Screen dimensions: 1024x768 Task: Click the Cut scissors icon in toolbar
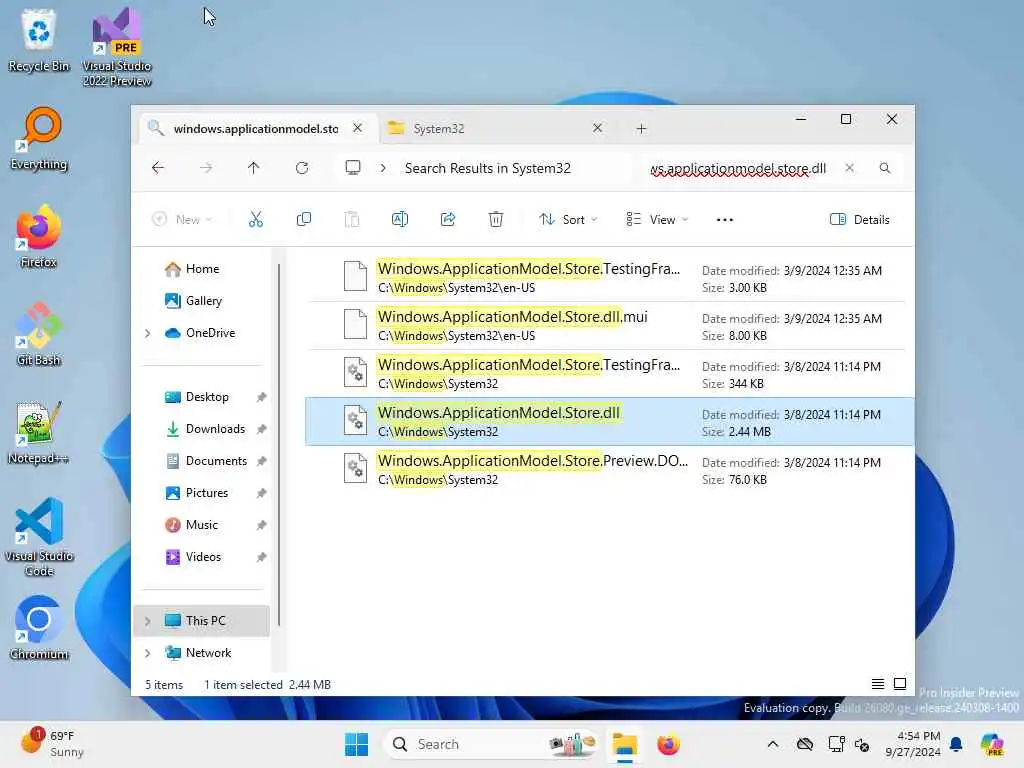click(x=255, y=219)
